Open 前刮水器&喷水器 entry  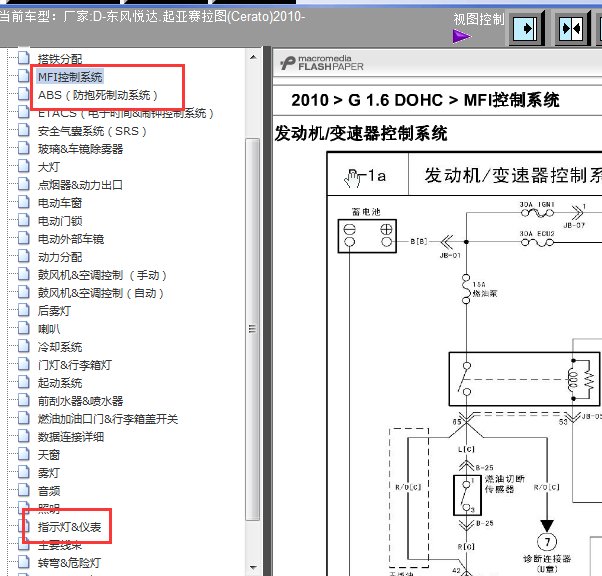80,401
